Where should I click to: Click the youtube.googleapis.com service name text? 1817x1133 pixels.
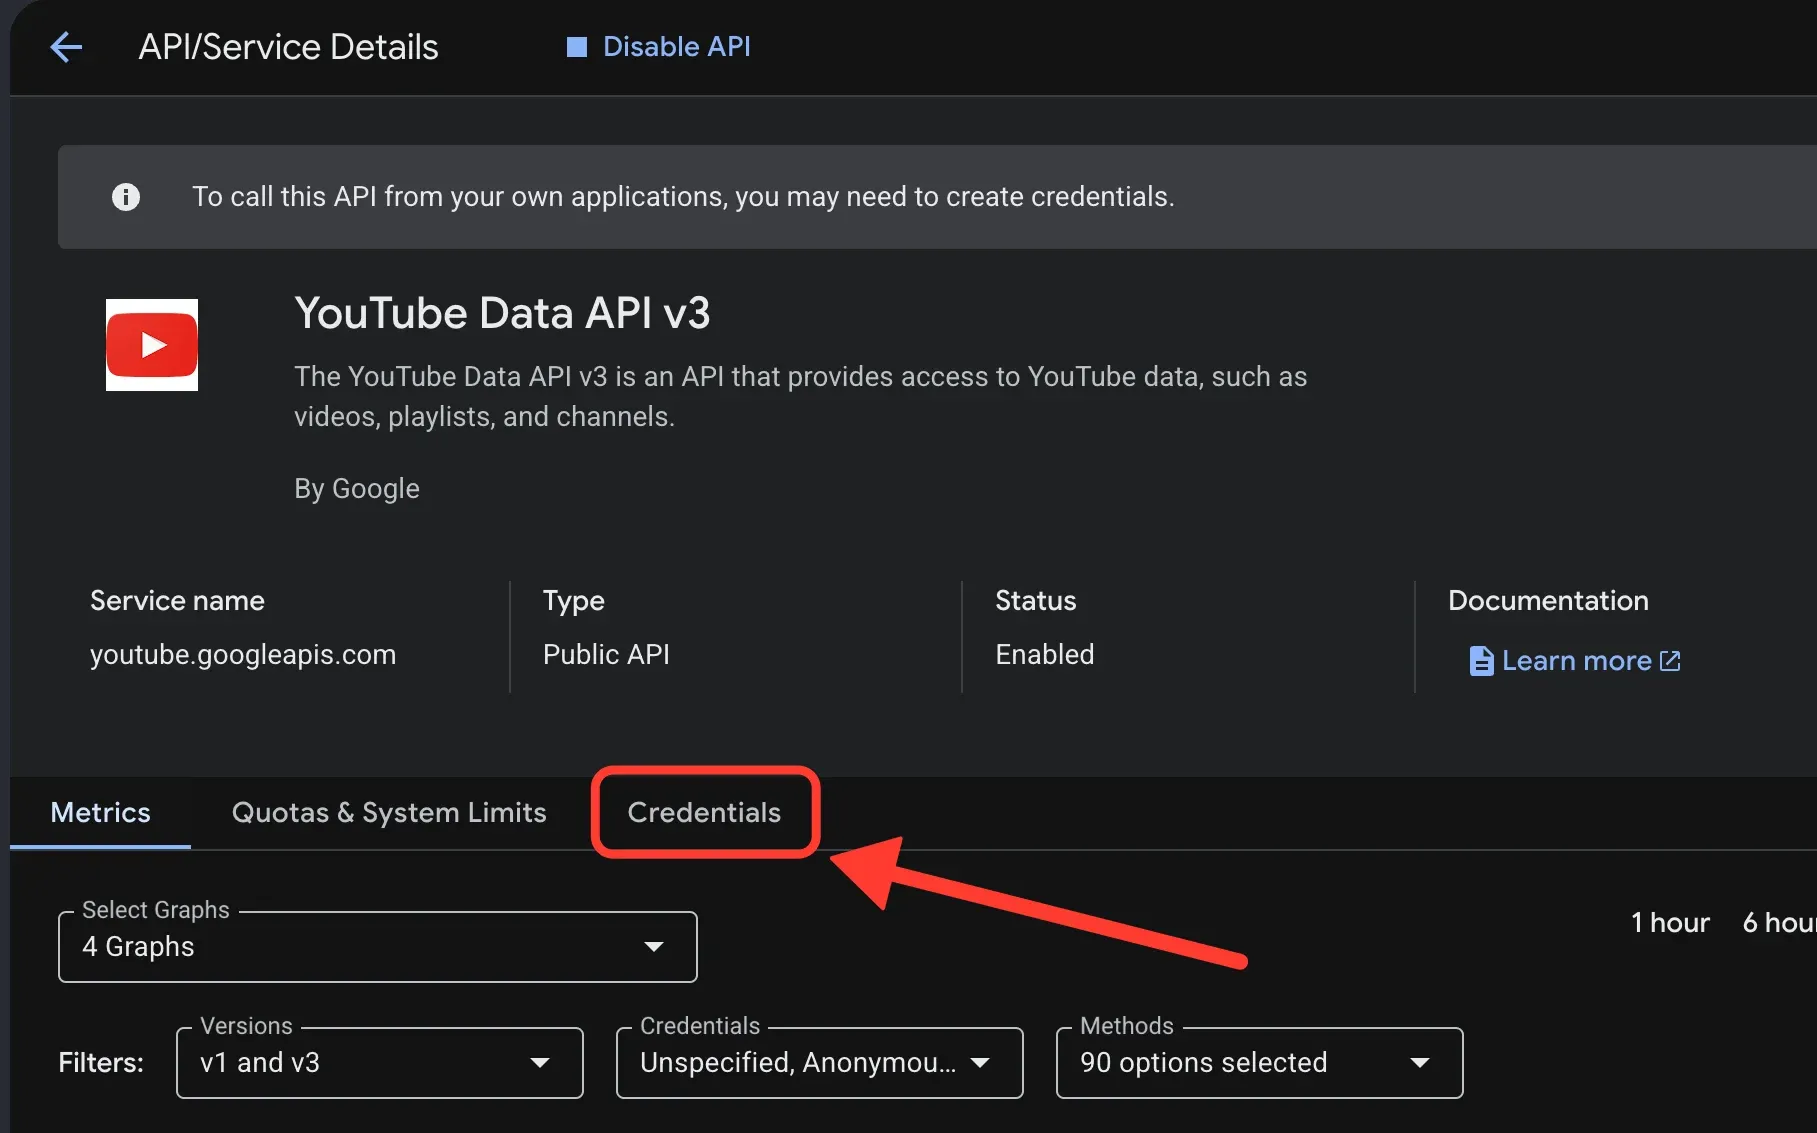(243, 655)
